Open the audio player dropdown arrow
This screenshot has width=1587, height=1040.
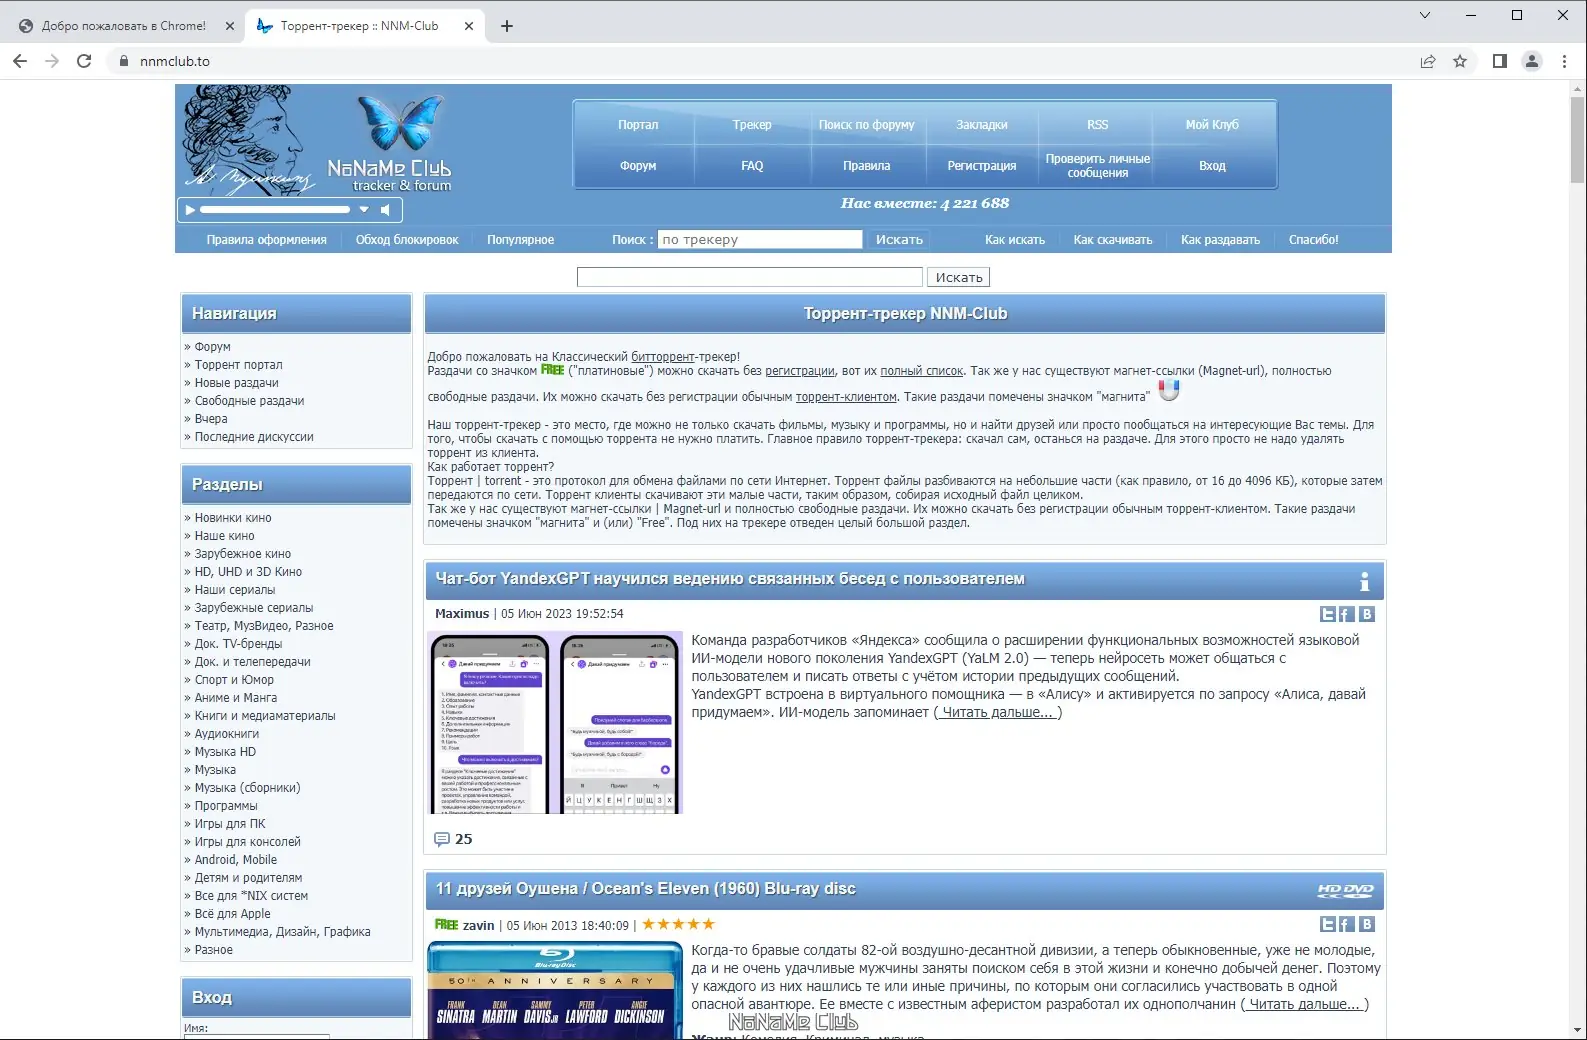coord(364,210)
